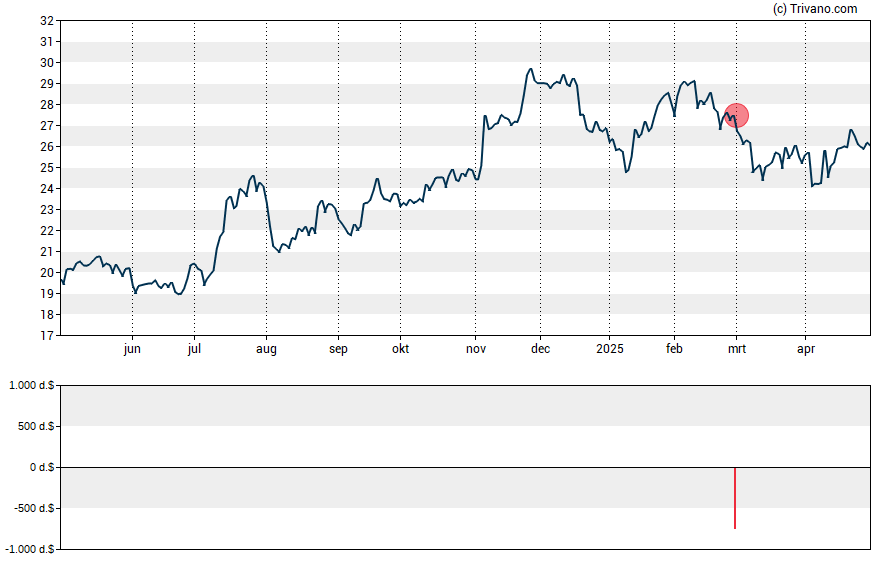Viewport: 888px width, 565px height.
Task: Click the '-500 d.$' axis label
Action: point(34,508)
